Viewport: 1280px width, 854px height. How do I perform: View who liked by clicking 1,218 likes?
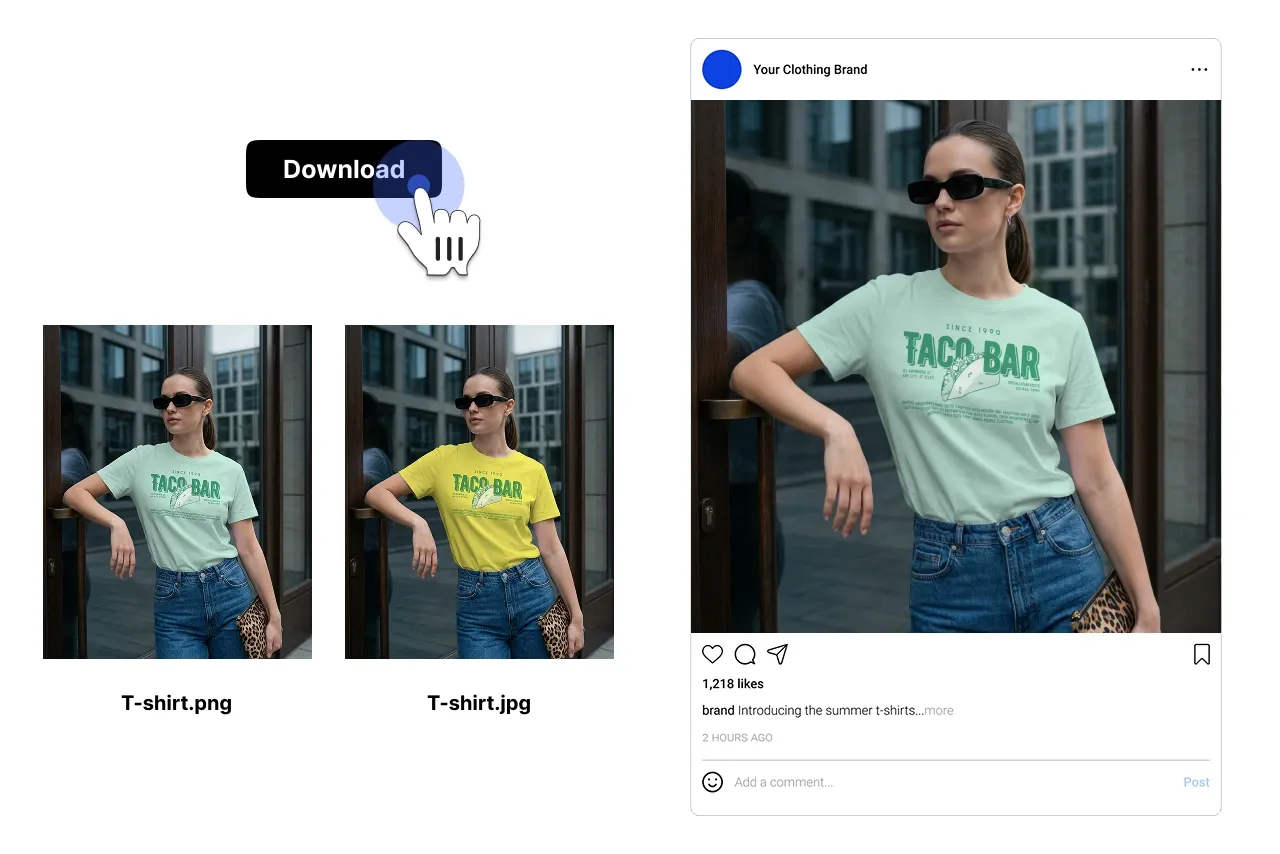(x=732, y=683)
